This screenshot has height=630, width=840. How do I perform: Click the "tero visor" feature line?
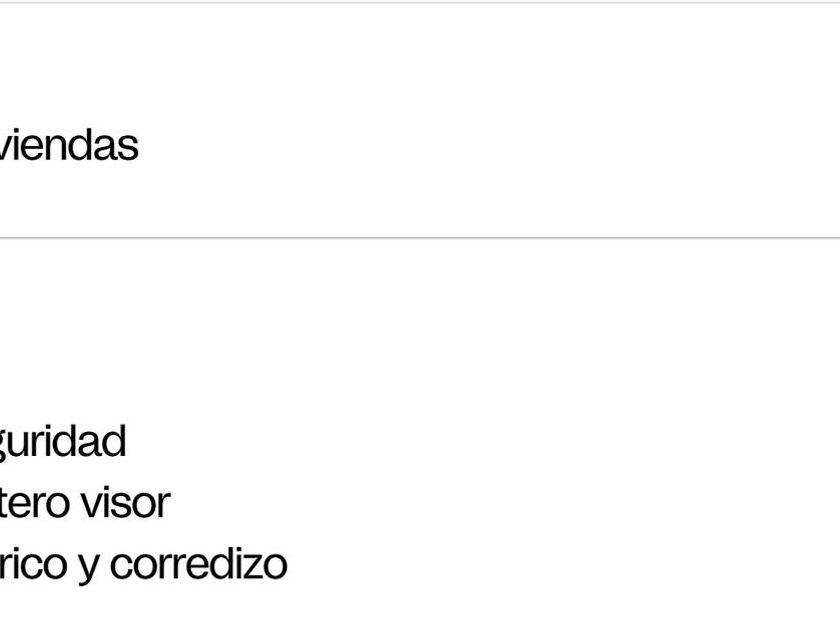(84, 503)
